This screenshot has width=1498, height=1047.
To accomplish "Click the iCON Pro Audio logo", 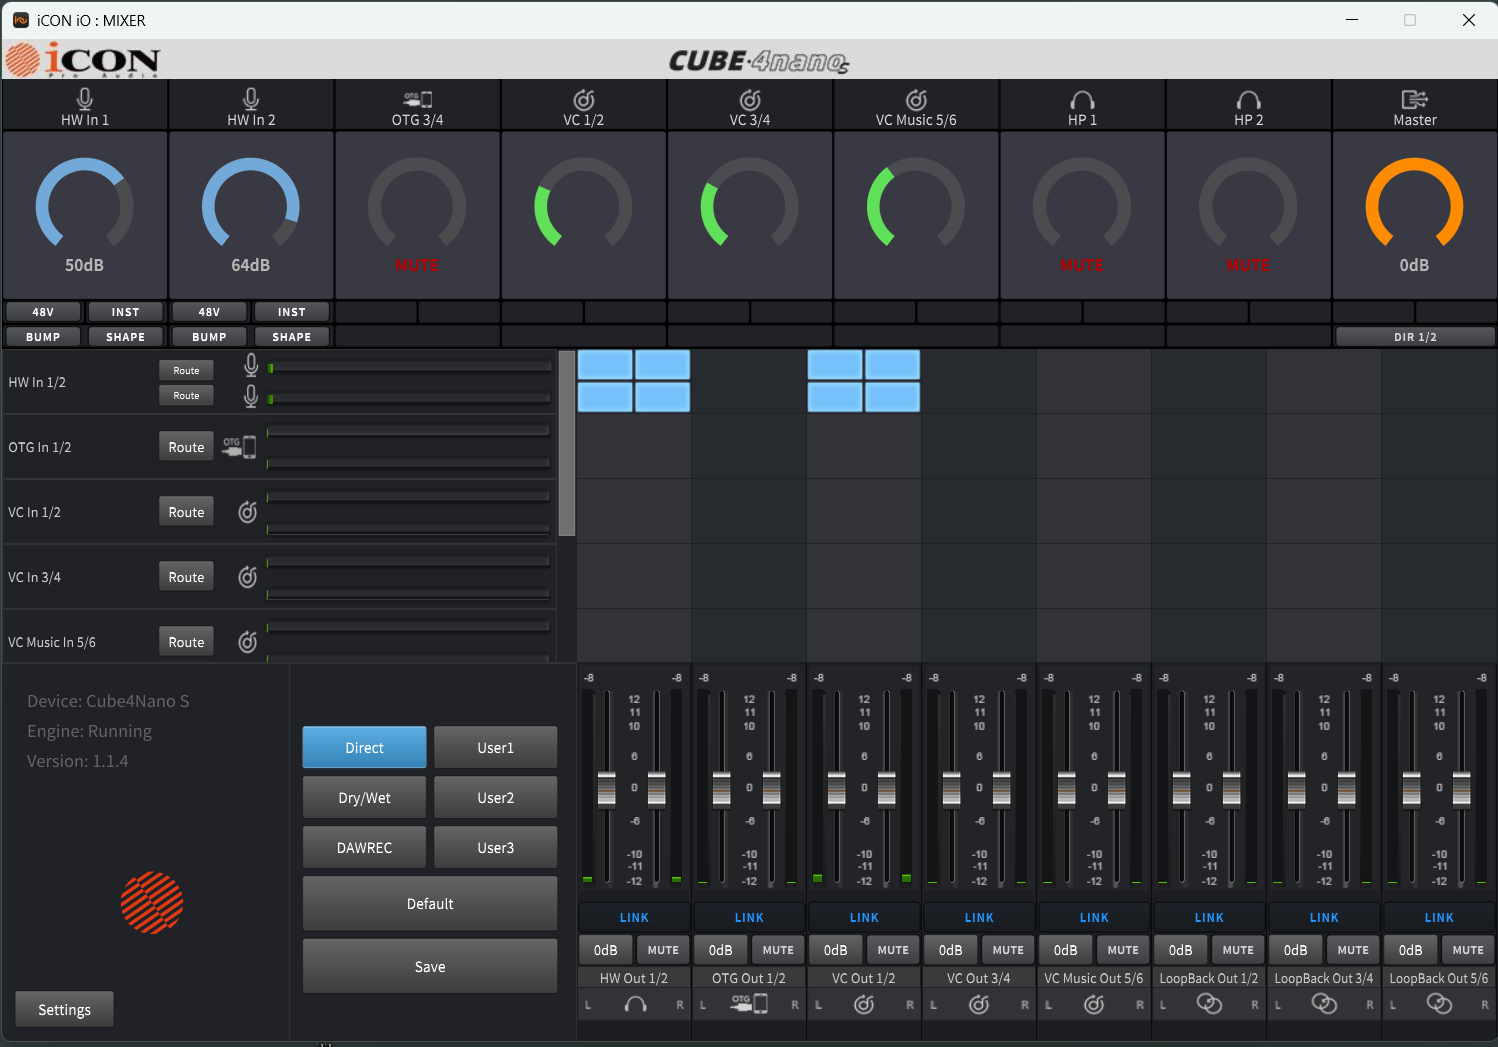I will click(82, 60).
